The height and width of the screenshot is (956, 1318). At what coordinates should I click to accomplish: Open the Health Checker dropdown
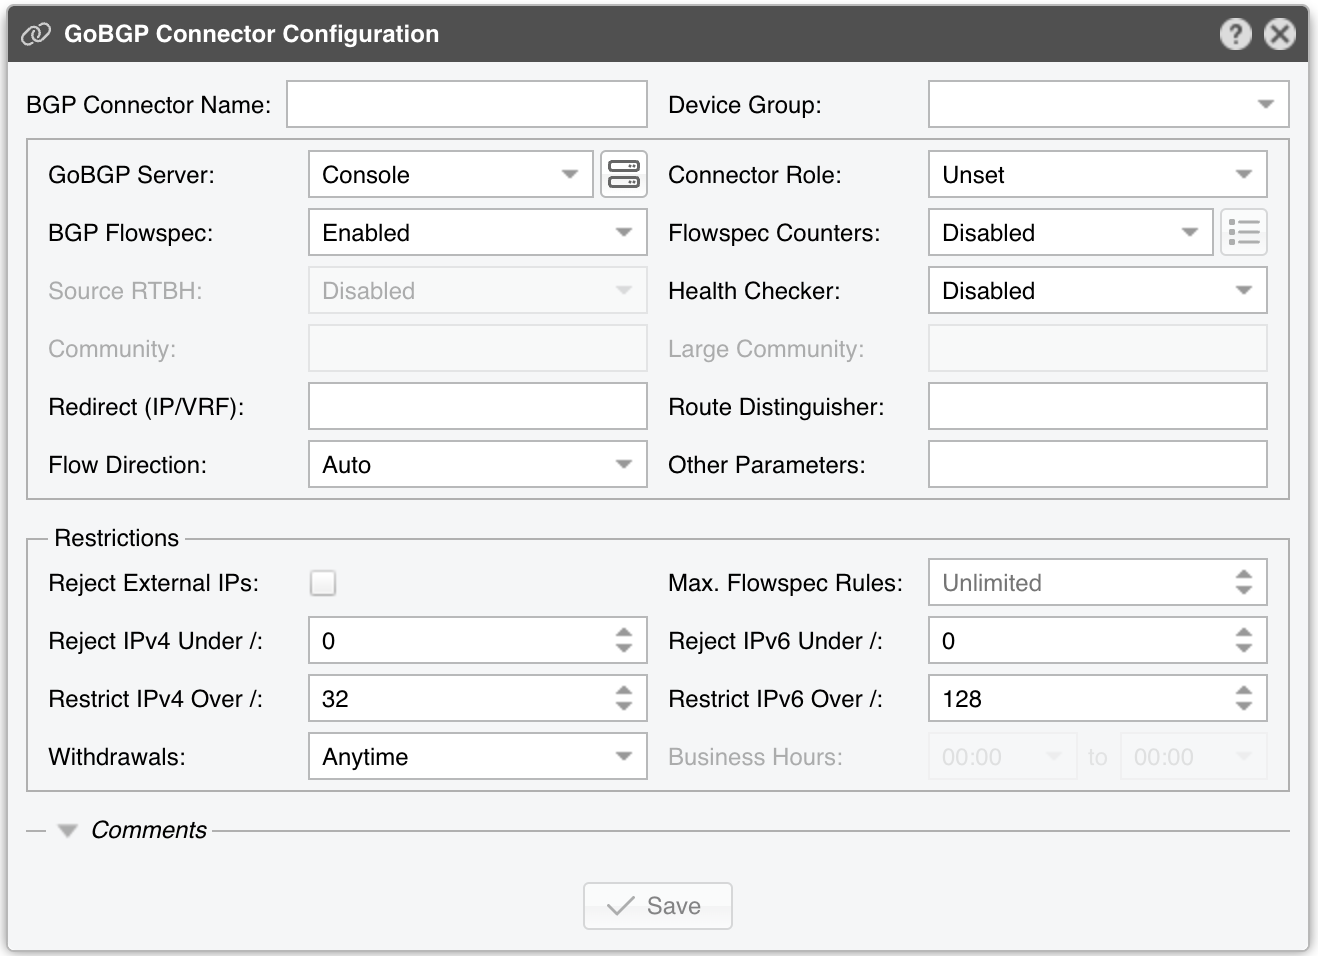click(1097, 290)
